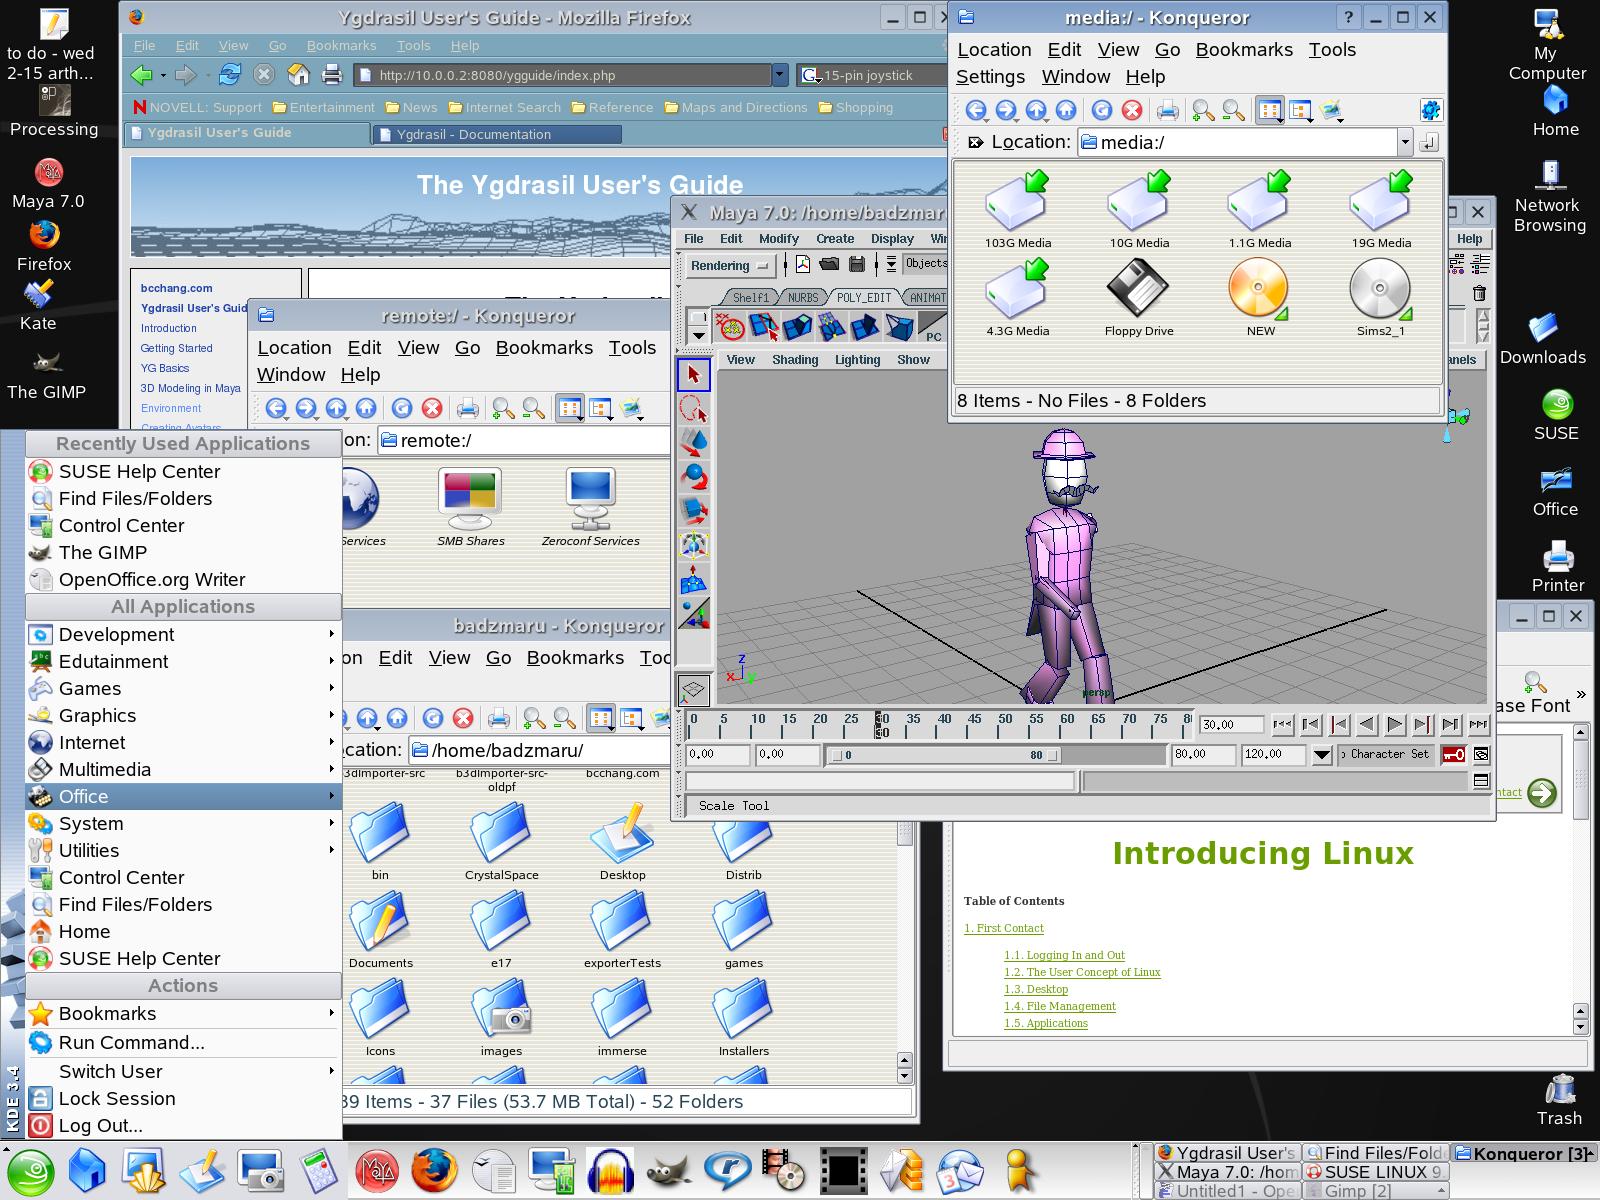The width and height of the screenshot is (1600, 1200).
Task: Click Firefox reload page button
Action: (230, 75)
